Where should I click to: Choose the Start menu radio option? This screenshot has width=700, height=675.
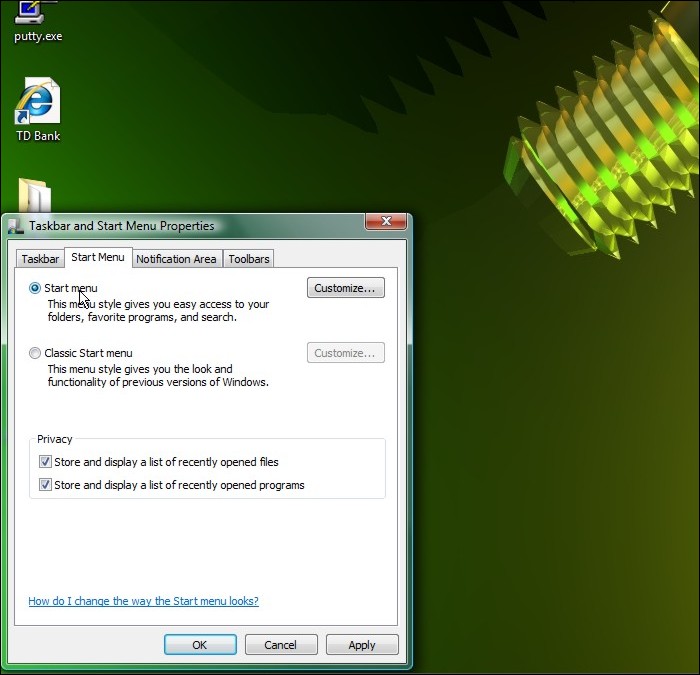(x=36, y=288)
